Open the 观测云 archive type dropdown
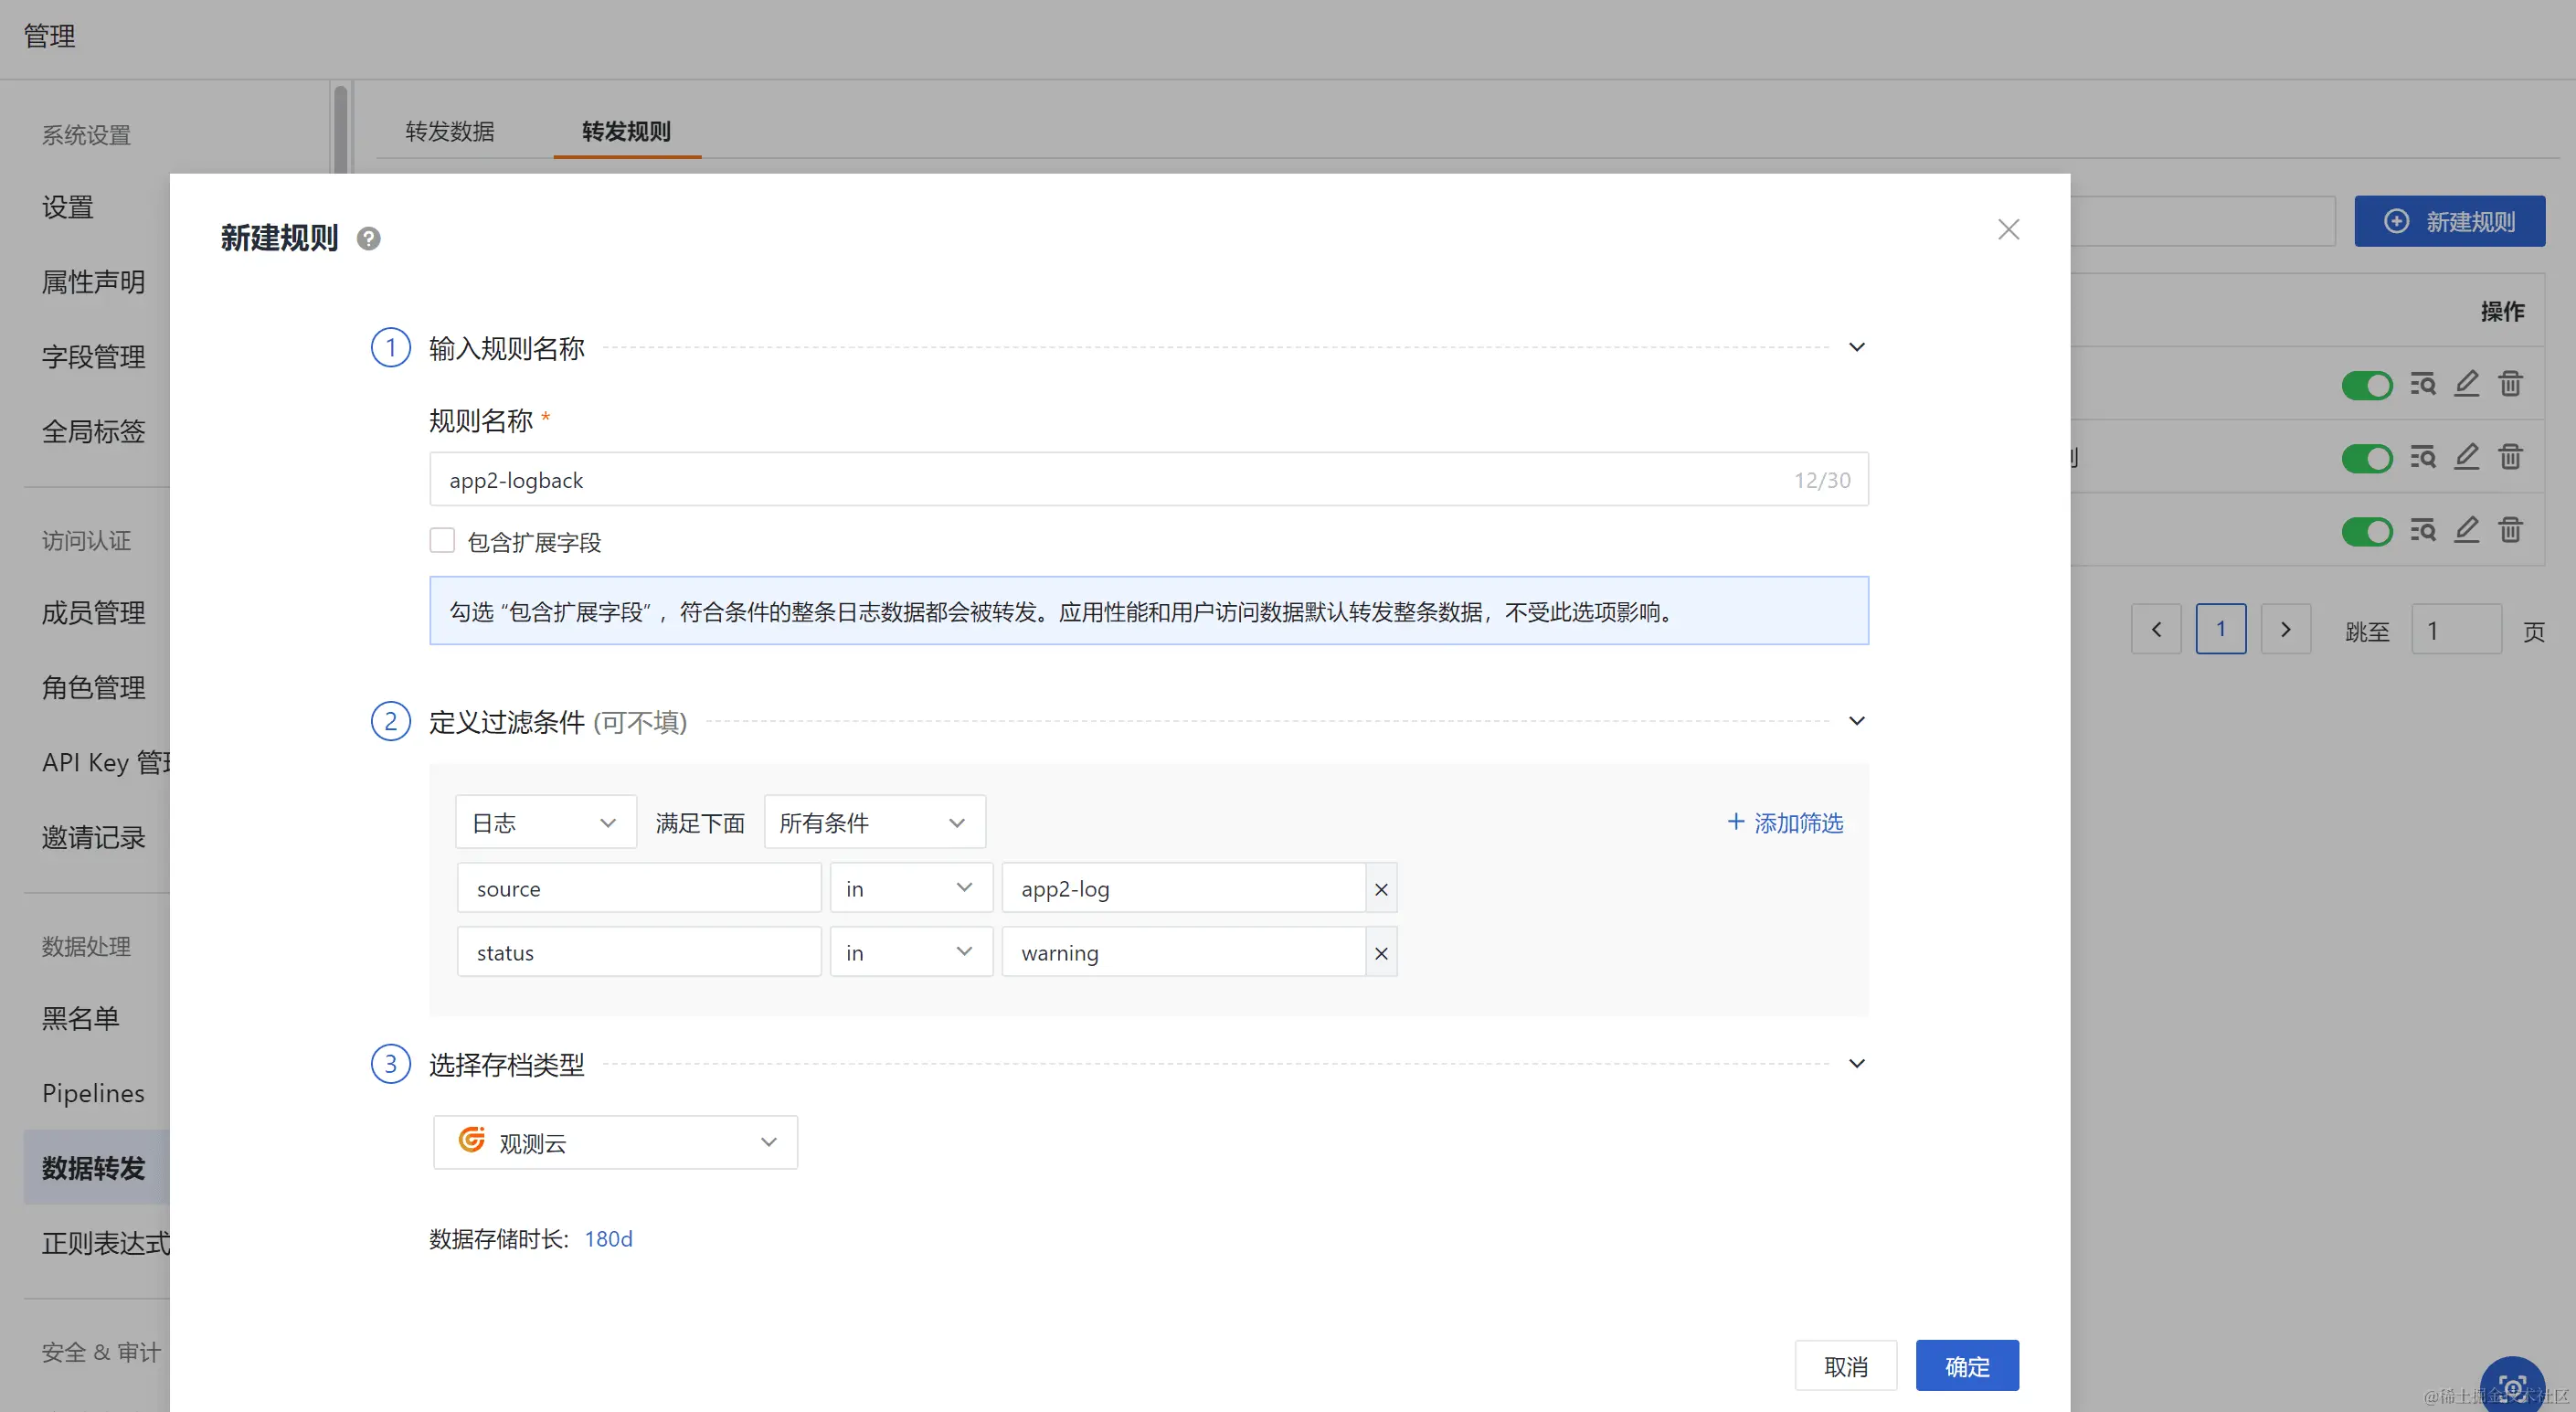Screen dimensions: 2576x1412 (x=615, y=1142)
